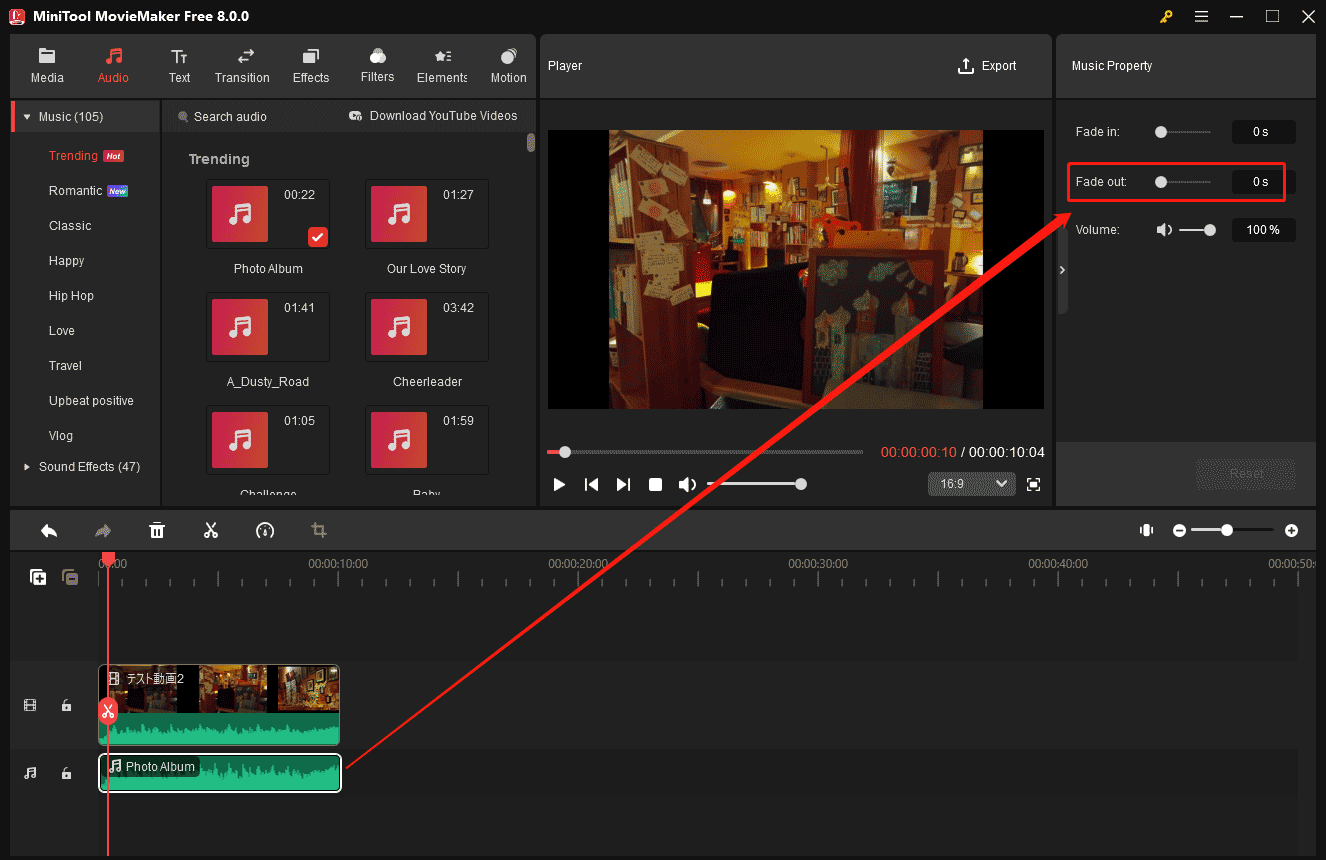Select the Classic music category
The width and height of the screenshot is (1326, 860).
click(x=70, y=226)
